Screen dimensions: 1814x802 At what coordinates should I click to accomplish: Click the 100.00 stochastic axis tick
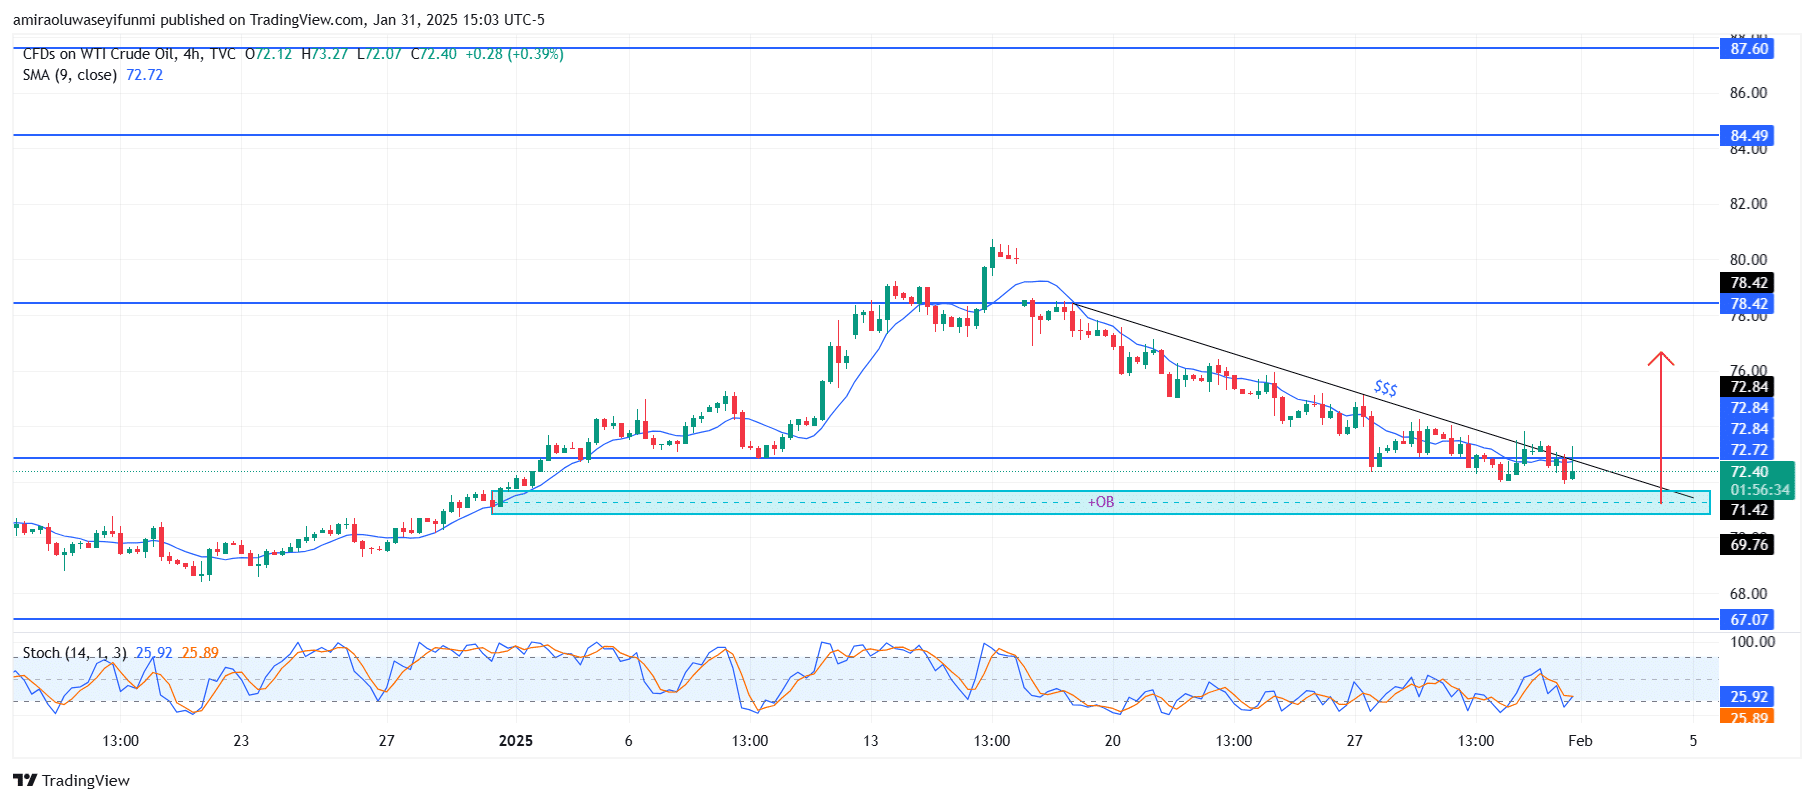pos(1752,642)
